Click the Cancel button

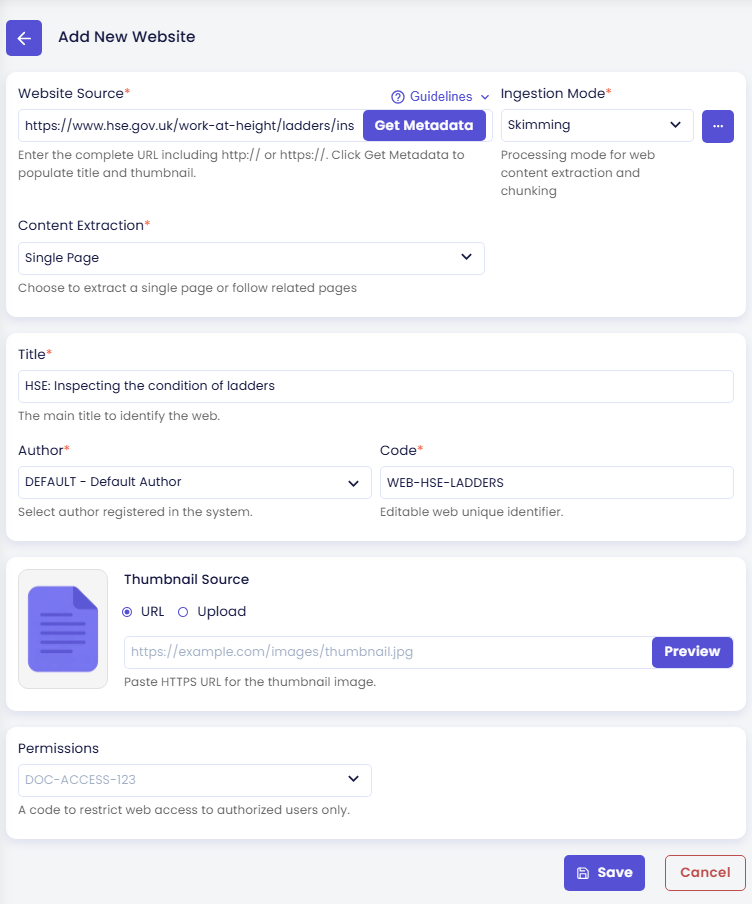coord(705,872)
